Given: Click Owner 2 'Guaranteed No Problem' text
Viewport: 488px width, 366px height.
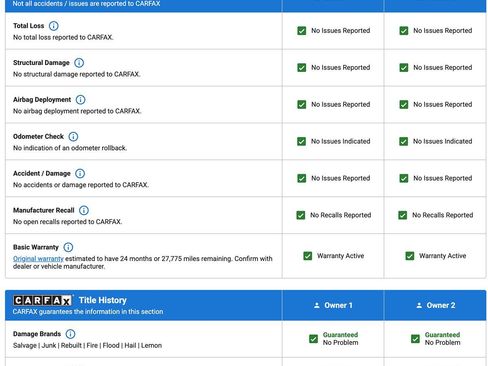Looking at the screenshot, I should pyautogui.click(x=442, y=339).
